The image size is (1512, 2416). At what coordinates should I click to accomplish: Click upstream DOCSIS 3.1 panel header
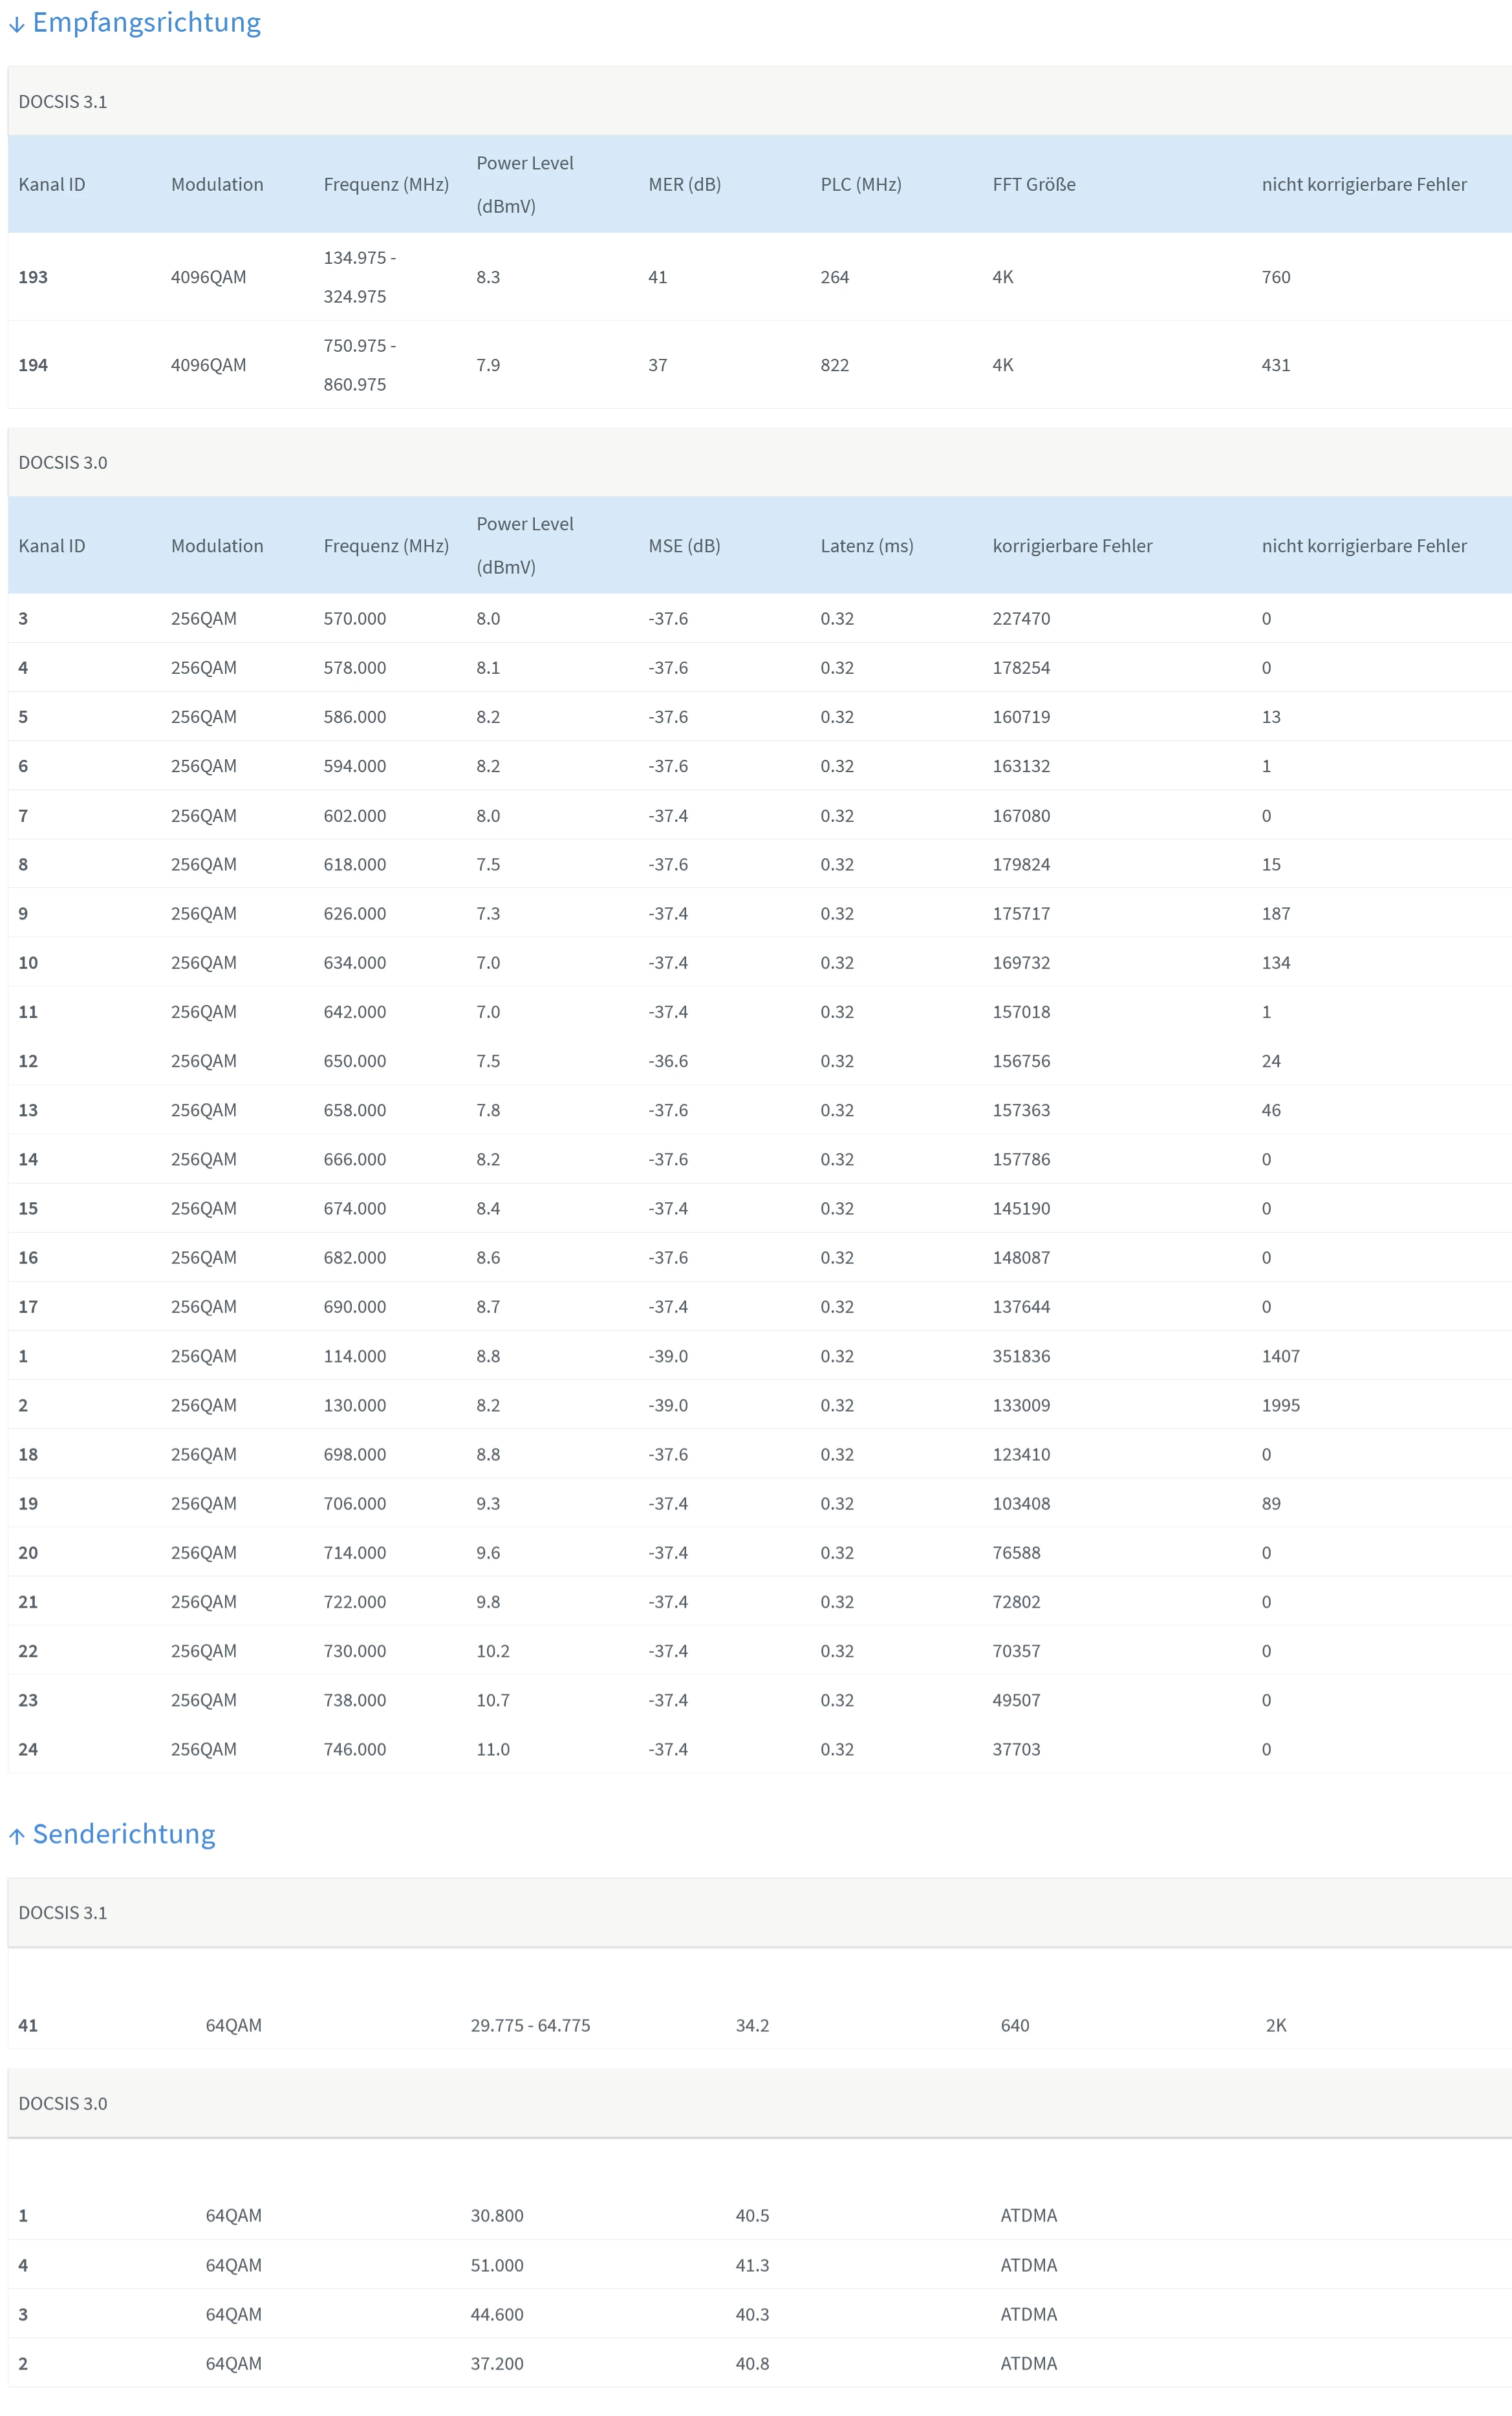[x=62, y=1912]
